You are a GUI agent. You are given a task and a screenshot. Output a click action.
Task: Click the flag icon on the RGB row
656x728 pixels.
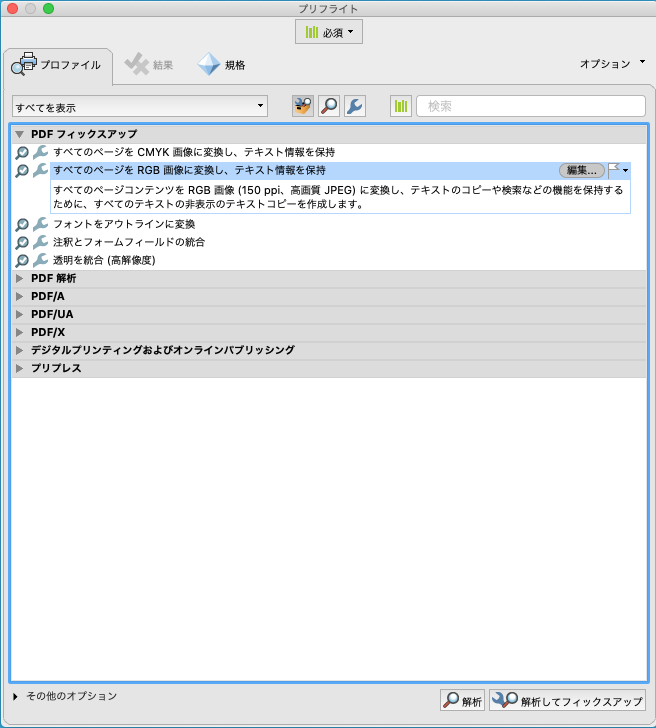coord(614,170)
